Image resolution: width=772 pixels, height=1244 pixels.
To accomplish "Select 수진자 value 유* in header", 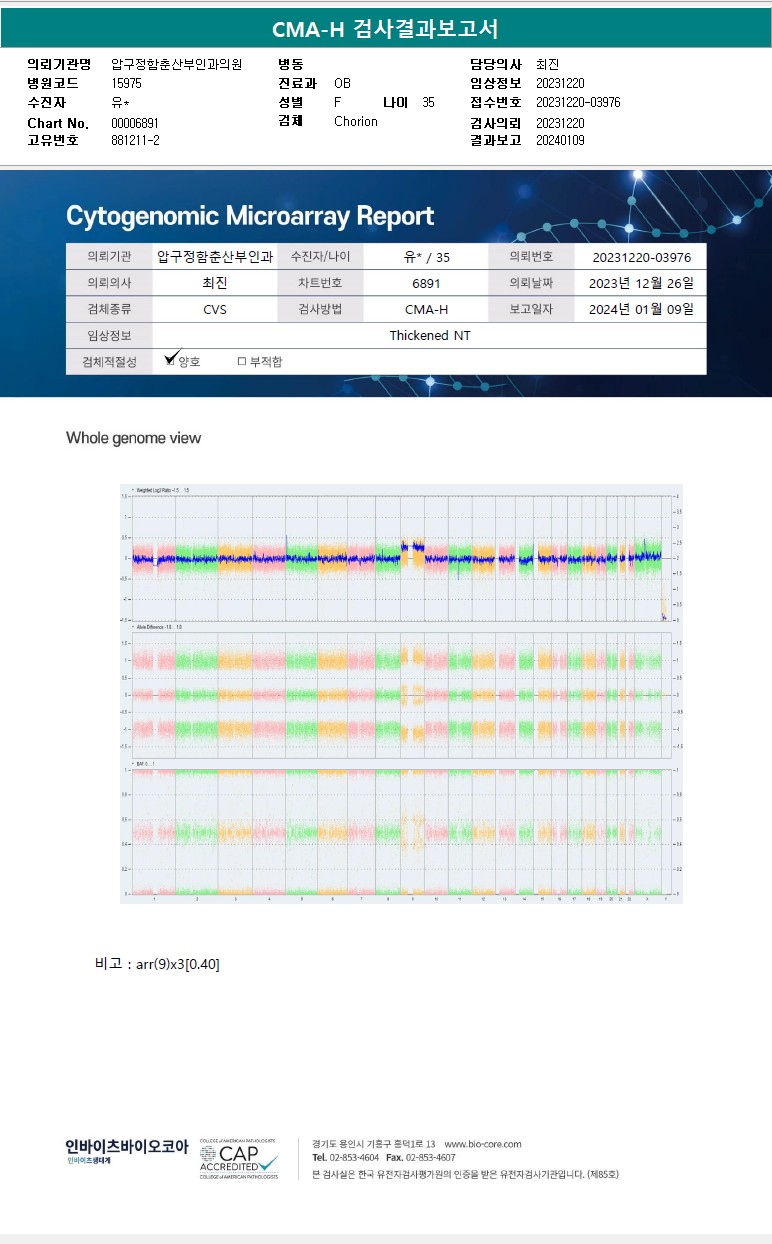I will click(x=120, y=102).
